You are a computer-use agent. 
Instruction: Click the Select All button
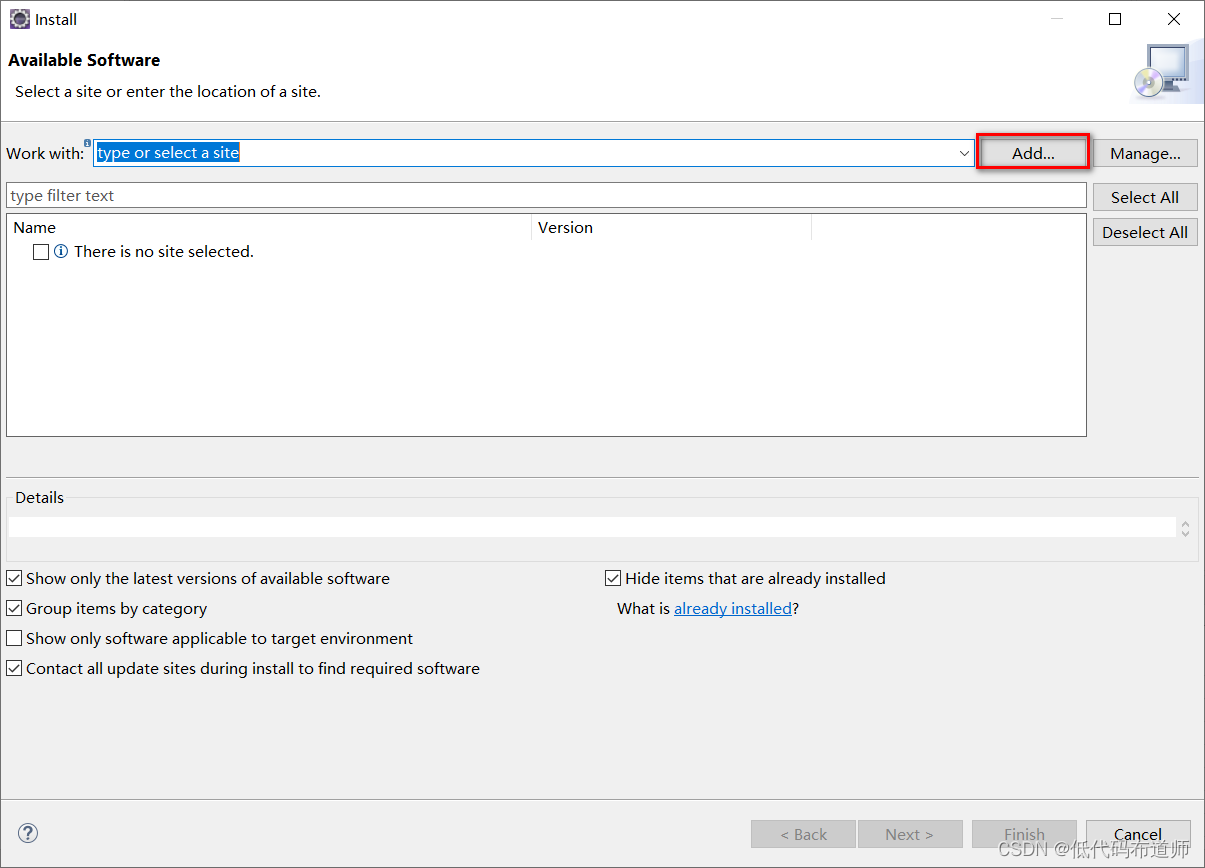[x=1145, y=197]
